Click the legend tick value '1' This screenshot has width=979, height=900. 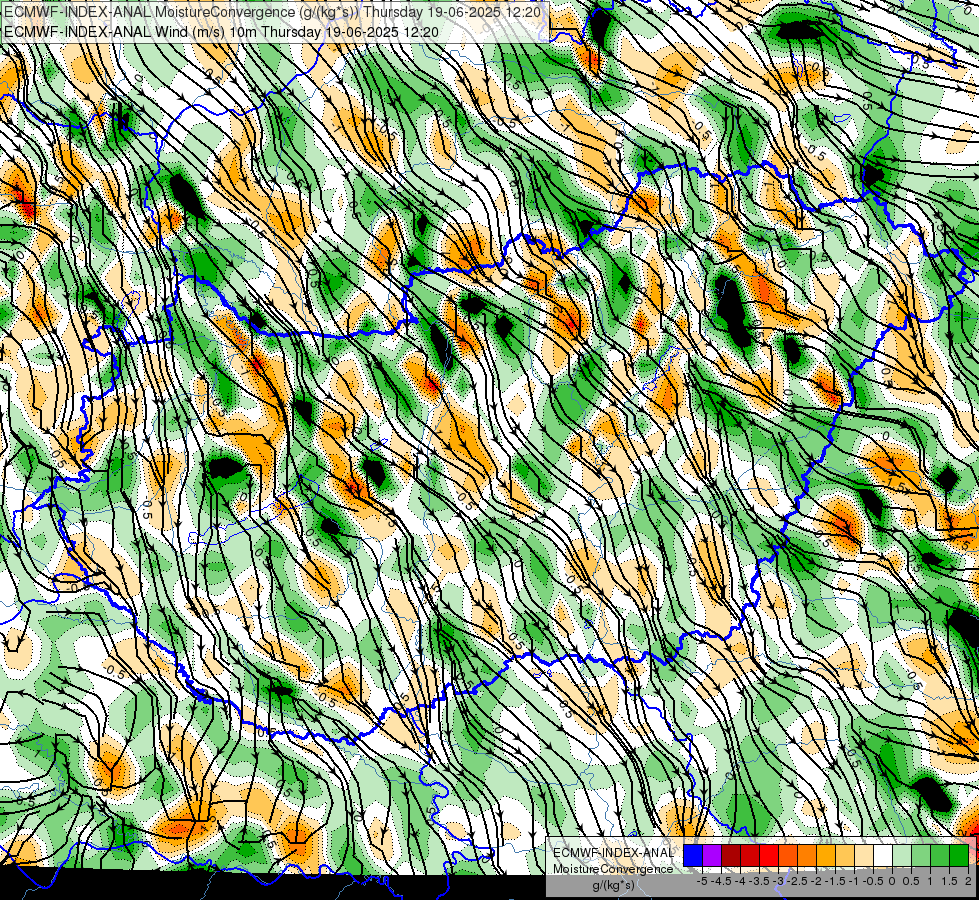[x=930, y=881]
